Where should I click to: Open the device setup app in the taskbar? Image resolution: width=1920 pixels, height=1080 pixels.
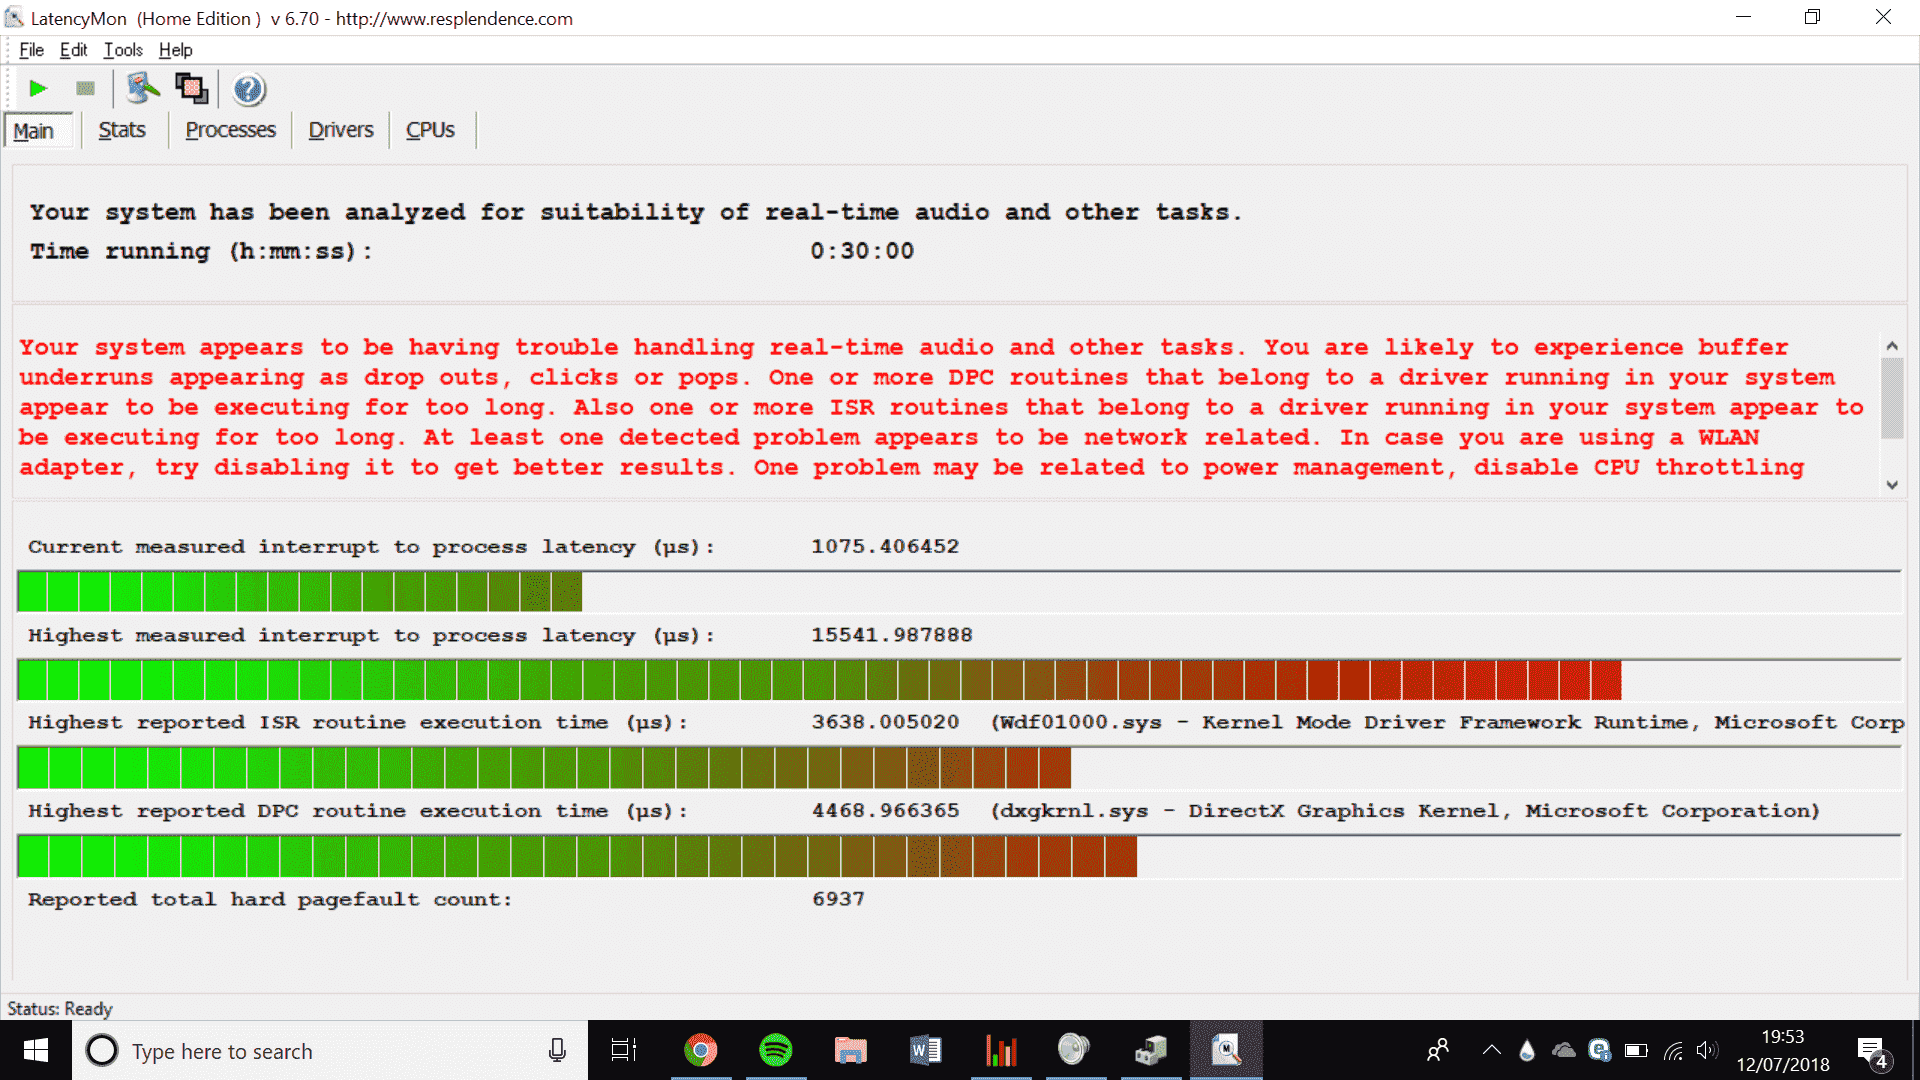[1151, 1050]
